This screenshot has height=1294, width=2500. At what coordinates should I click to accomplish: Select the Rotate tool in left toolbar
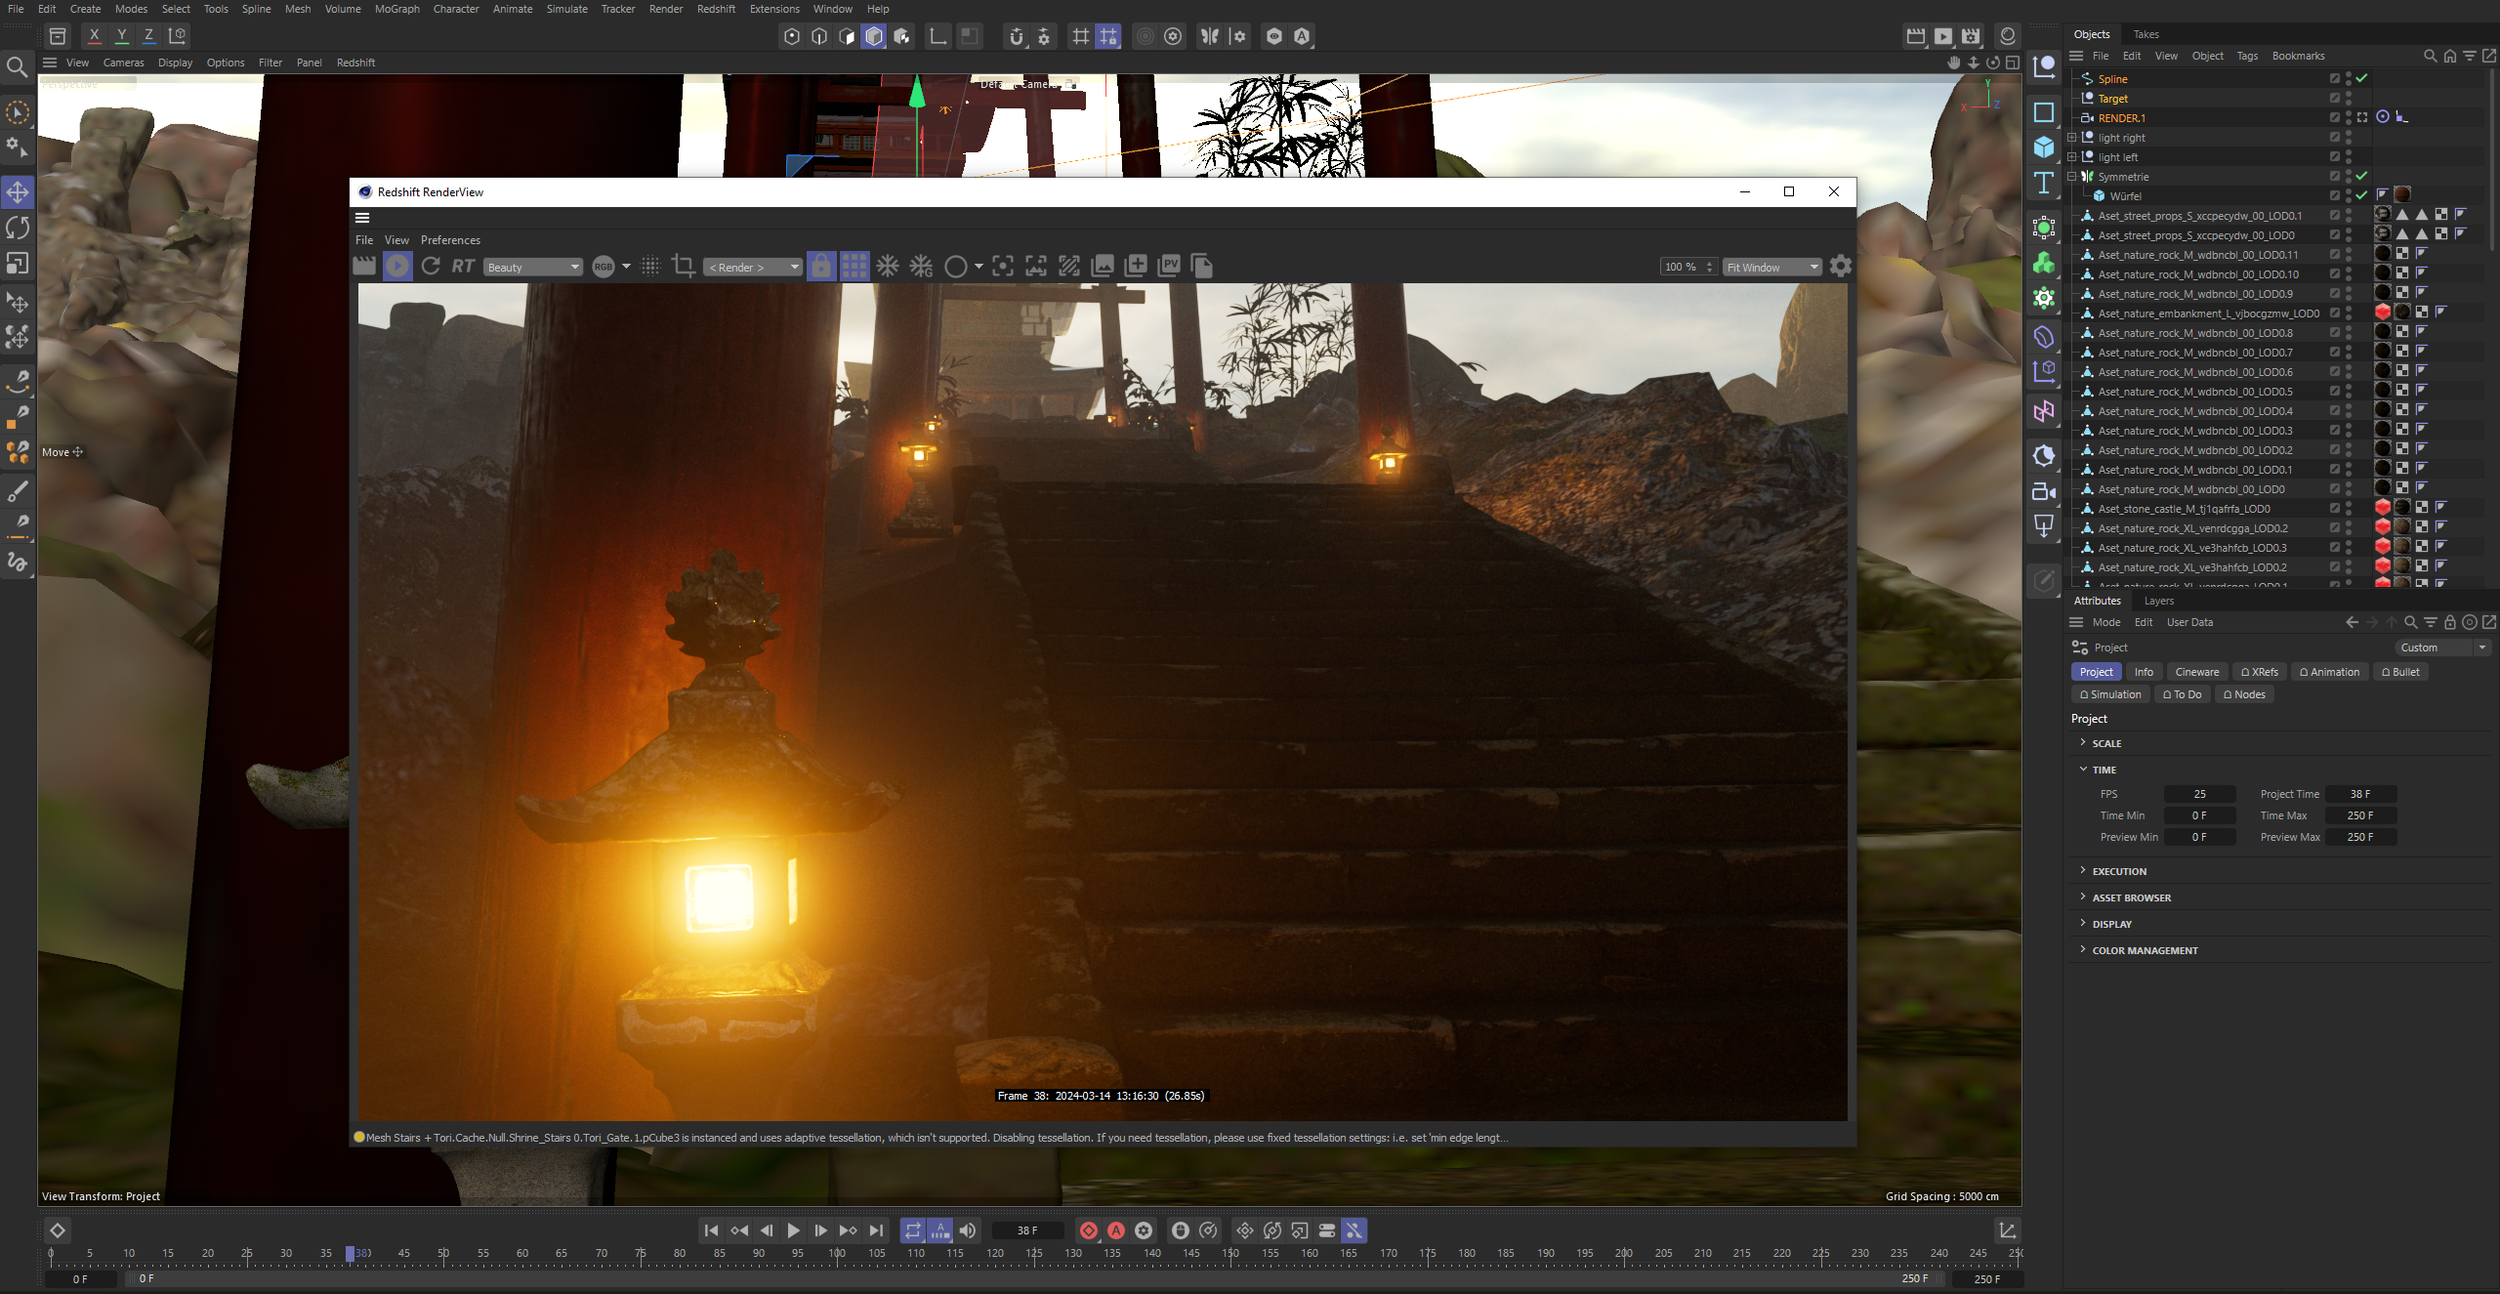click(x=17, y=228)
